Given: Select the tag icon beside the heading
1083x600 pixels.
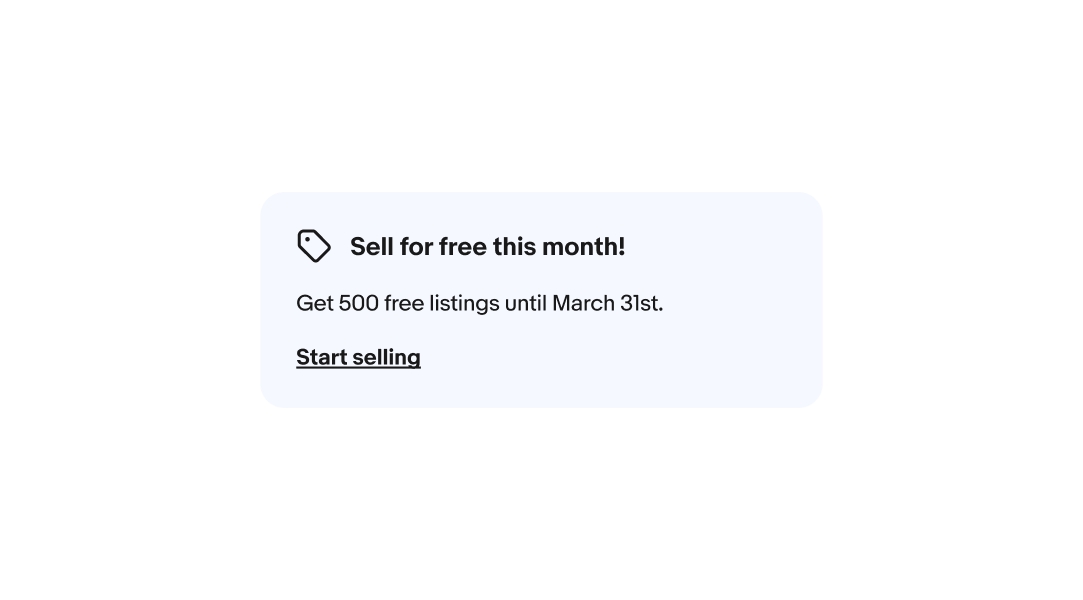Looking at the screenshot, I should 314,246.
